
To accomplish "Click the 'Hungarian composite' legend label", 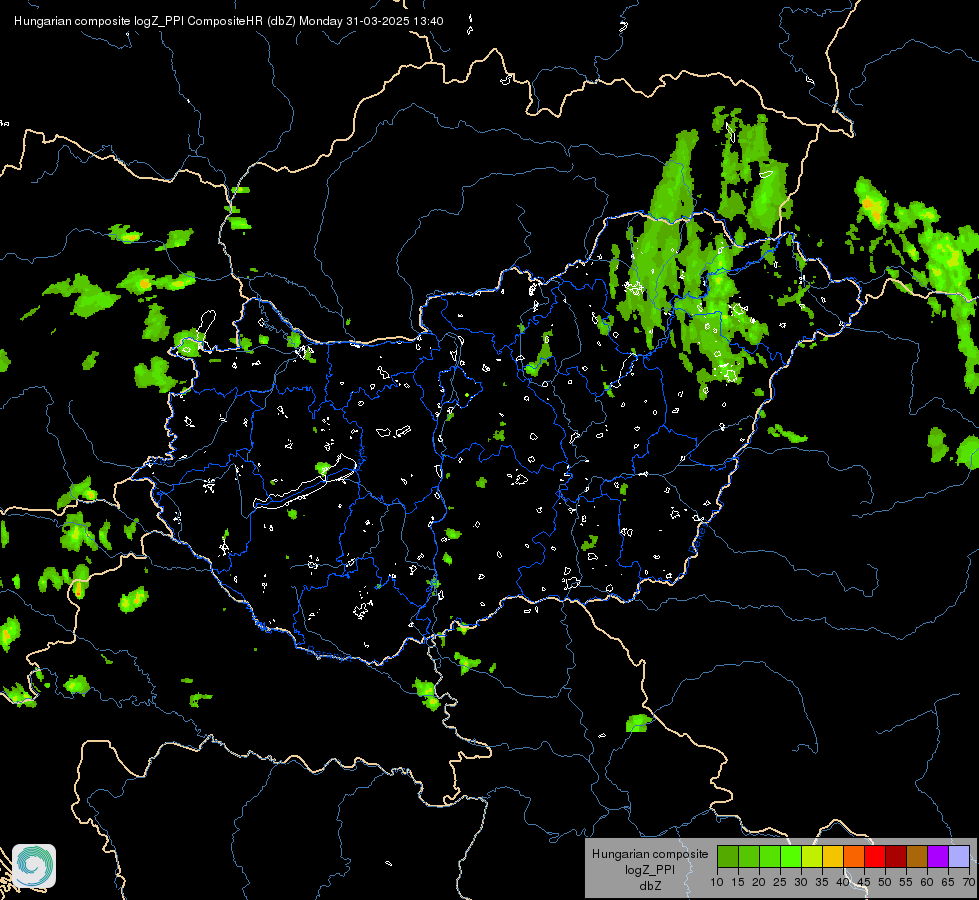I will coord(650,854).
